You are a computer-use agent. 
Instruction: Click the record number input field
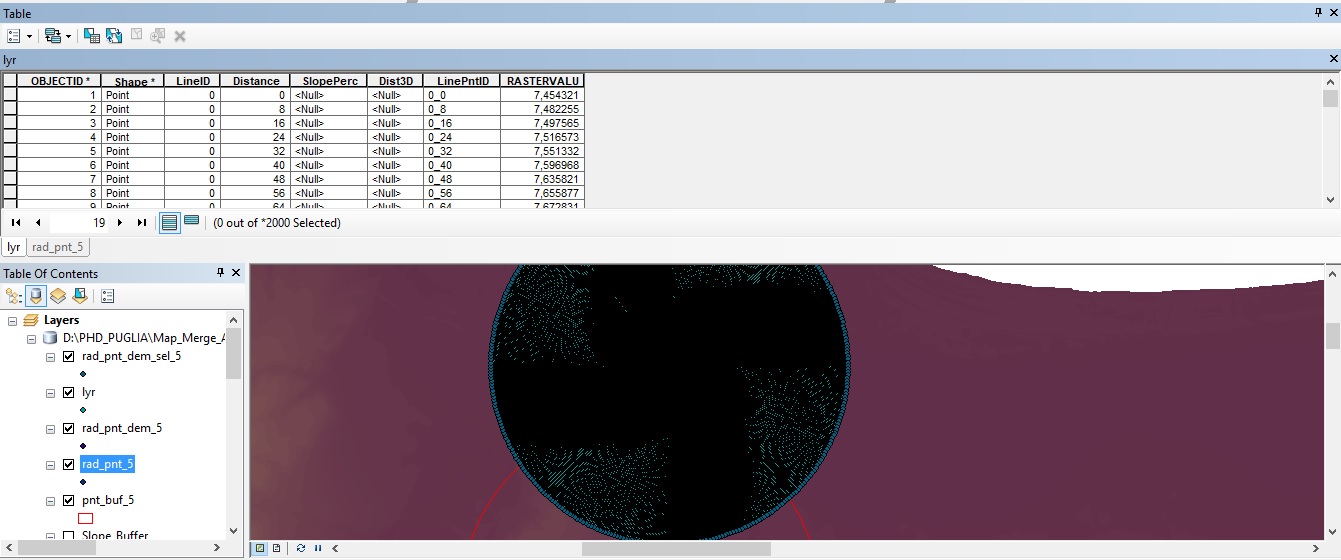point(78,223)
